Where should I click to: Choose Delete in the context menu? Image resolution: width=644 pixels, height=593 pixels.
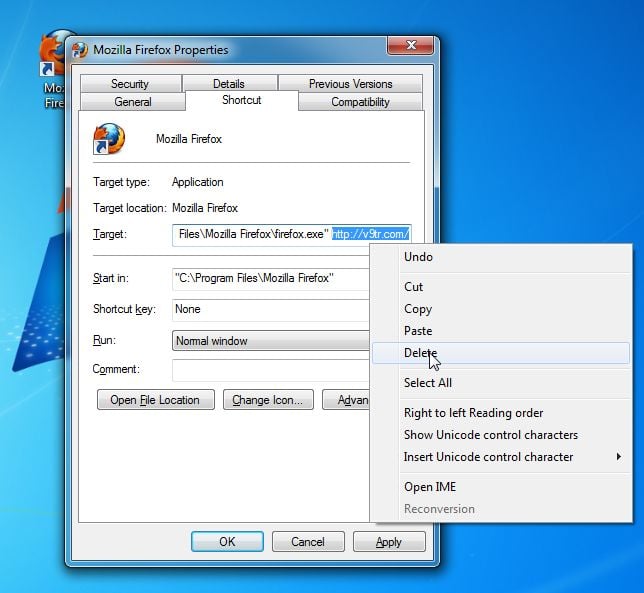pos(501,353)
